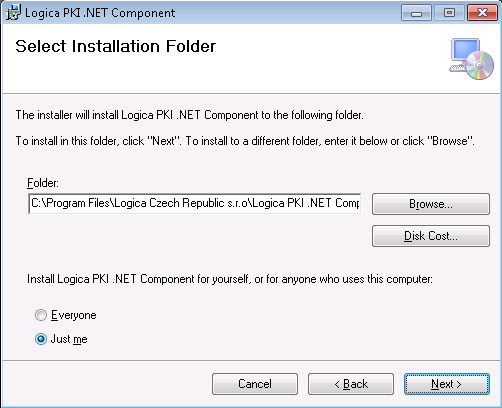The width and height of the screenshot is (502, 408).
Task: Click the install for yourself or anyone text
Action: click(230, 279)
